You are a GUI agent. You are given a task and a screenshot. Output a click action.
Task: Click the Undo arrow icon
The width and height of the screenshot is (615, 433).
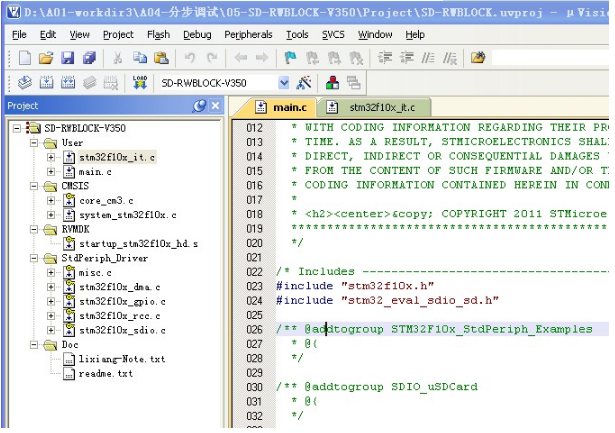190,58
